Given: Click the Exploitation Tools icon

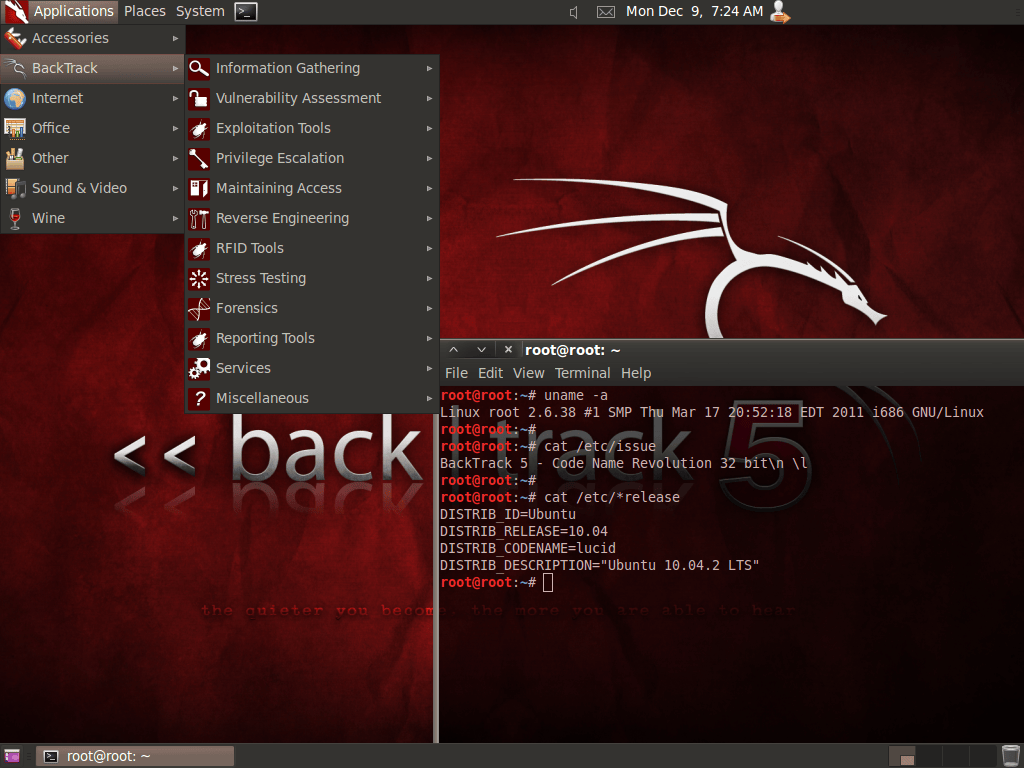Looking at the screenshot, I should pos(199,128).
